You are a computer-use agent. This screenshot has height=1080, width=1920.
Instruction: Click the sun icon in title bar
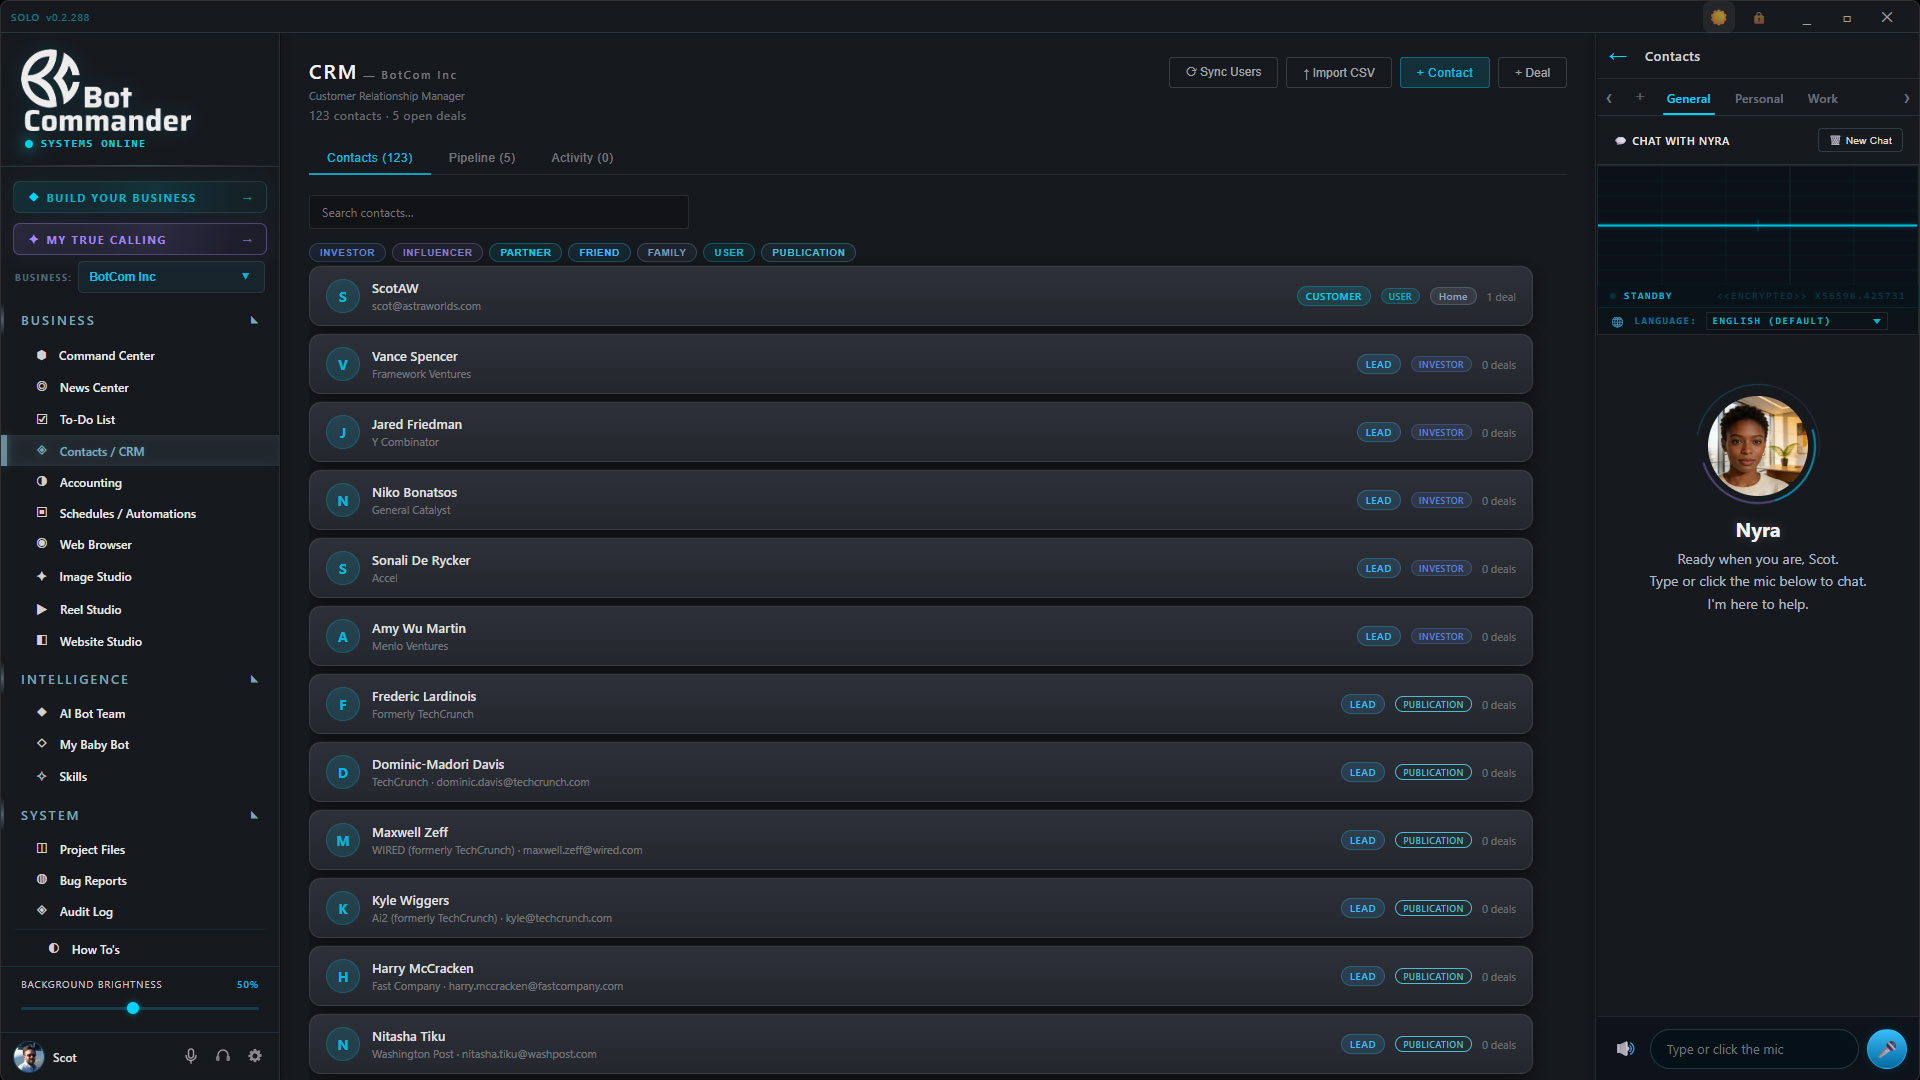(1718, 18)
